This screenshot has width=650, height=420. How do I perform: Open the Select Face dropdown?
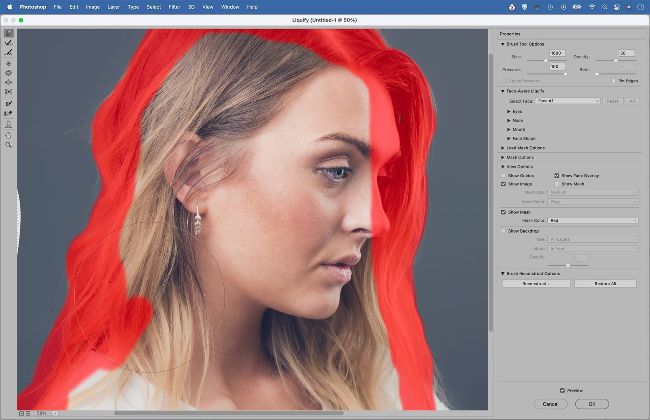(568, 101)
